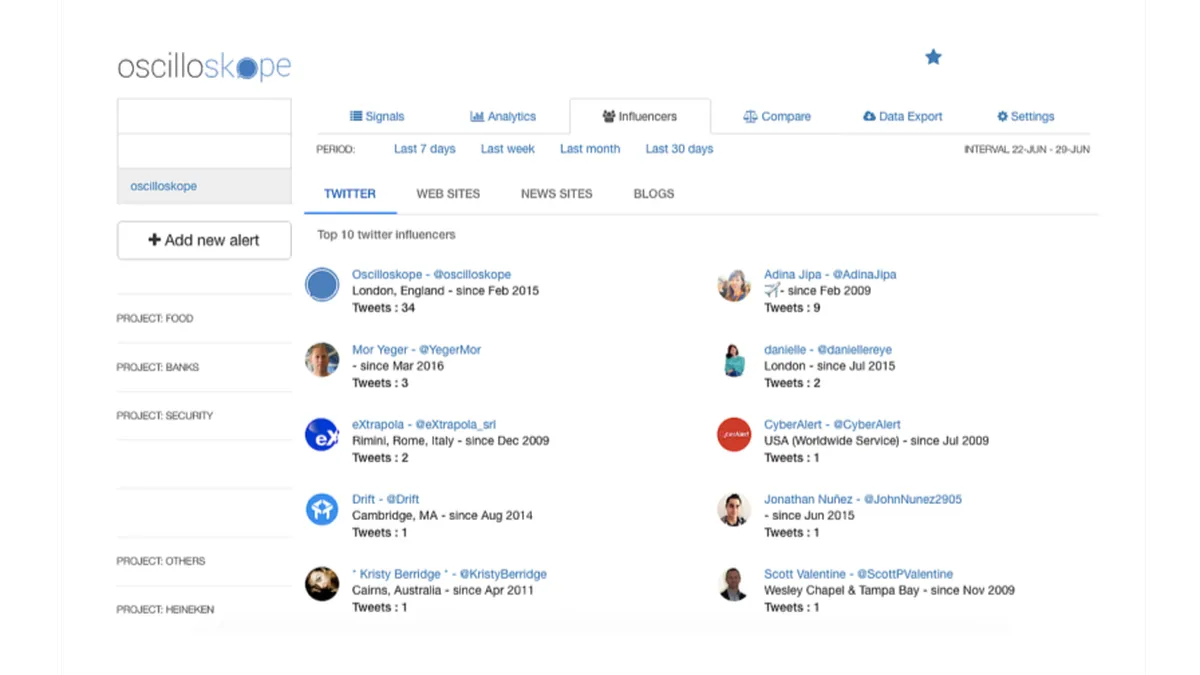Open PROJECT: FOOD in the sidebar
Screen dimensions: 1200x675
(x=155, y=319)
